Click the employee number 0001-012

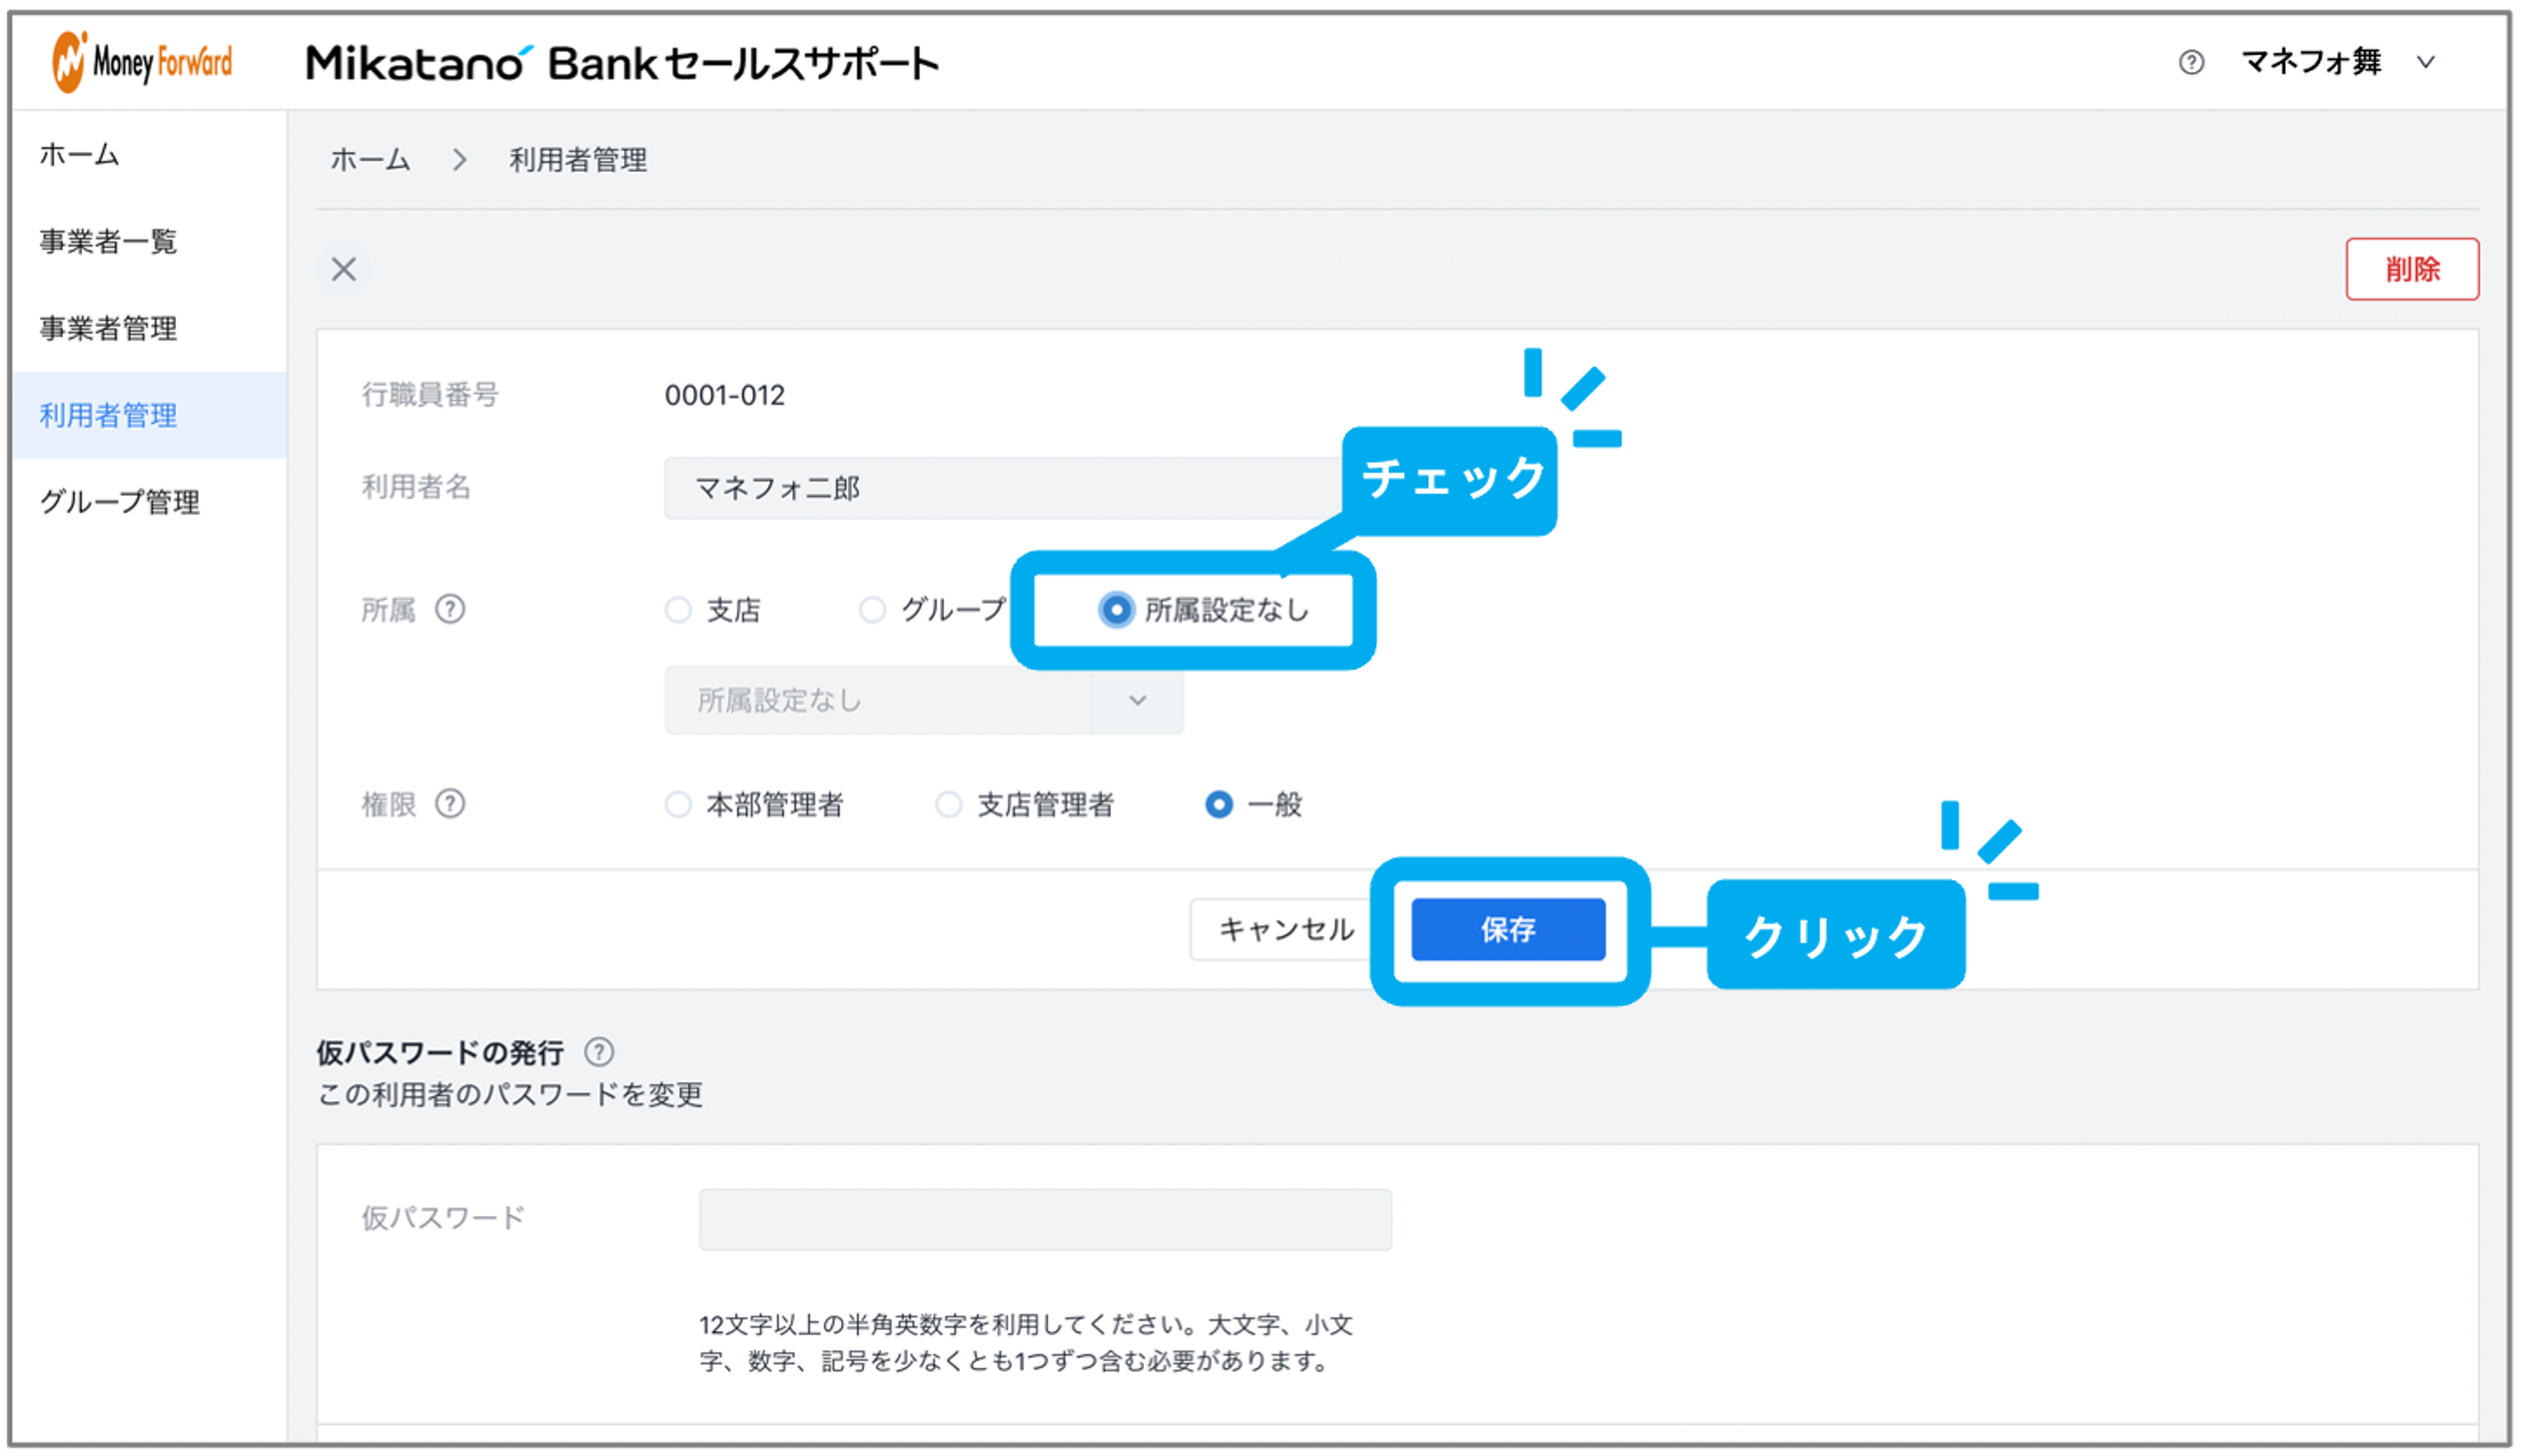pos(724,395)
